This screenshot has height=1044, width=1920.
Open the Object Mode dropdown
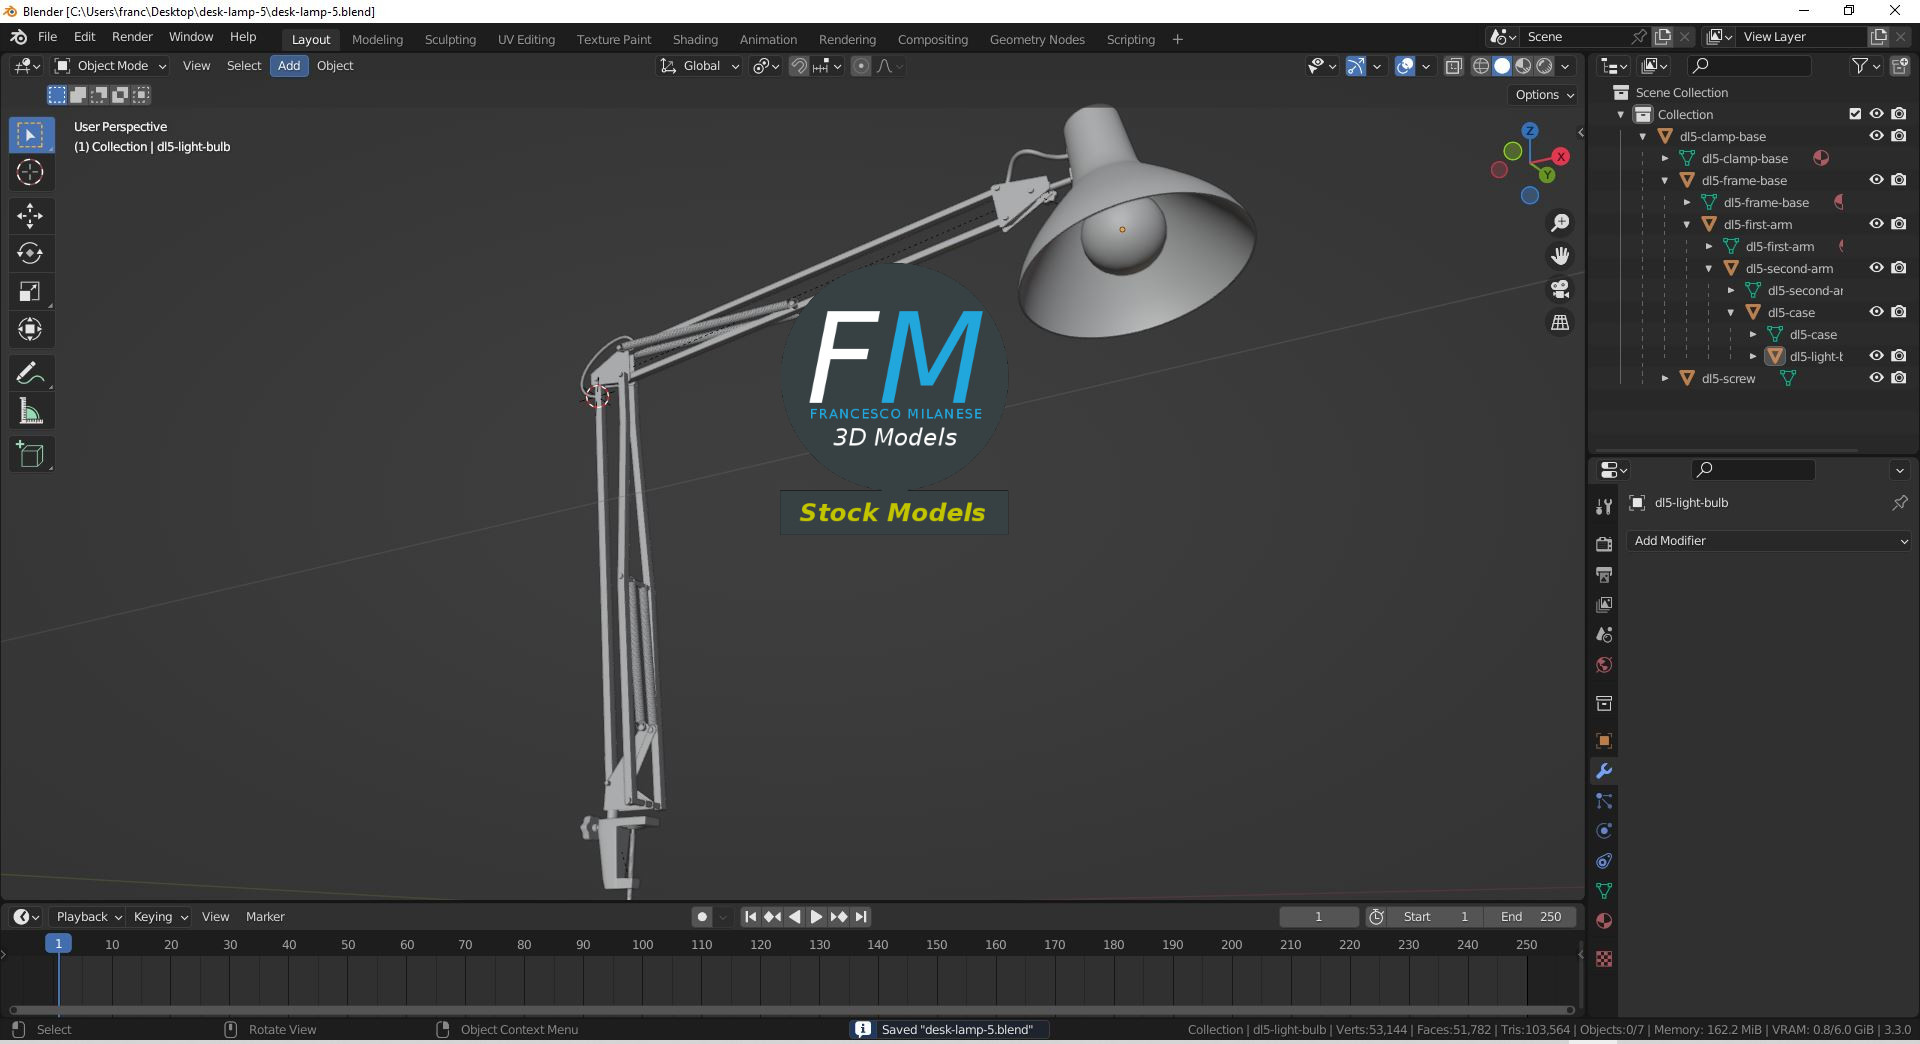pos(110,66)
